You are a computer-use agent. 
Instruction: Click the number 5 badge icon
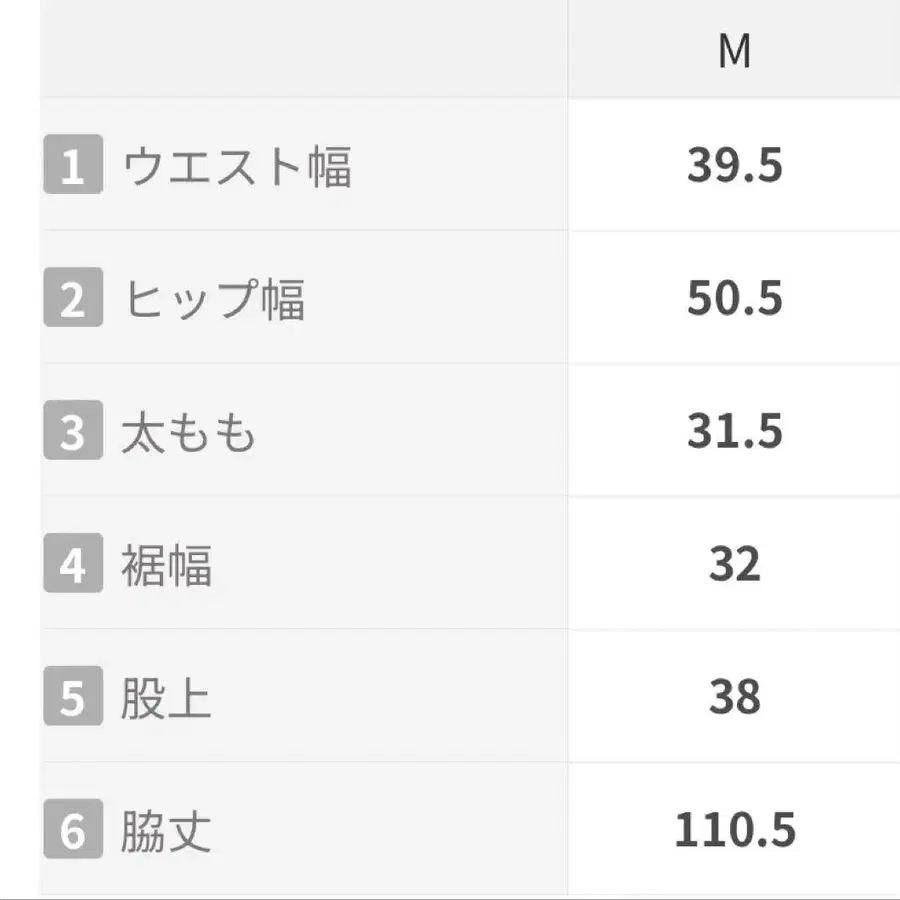73,696
